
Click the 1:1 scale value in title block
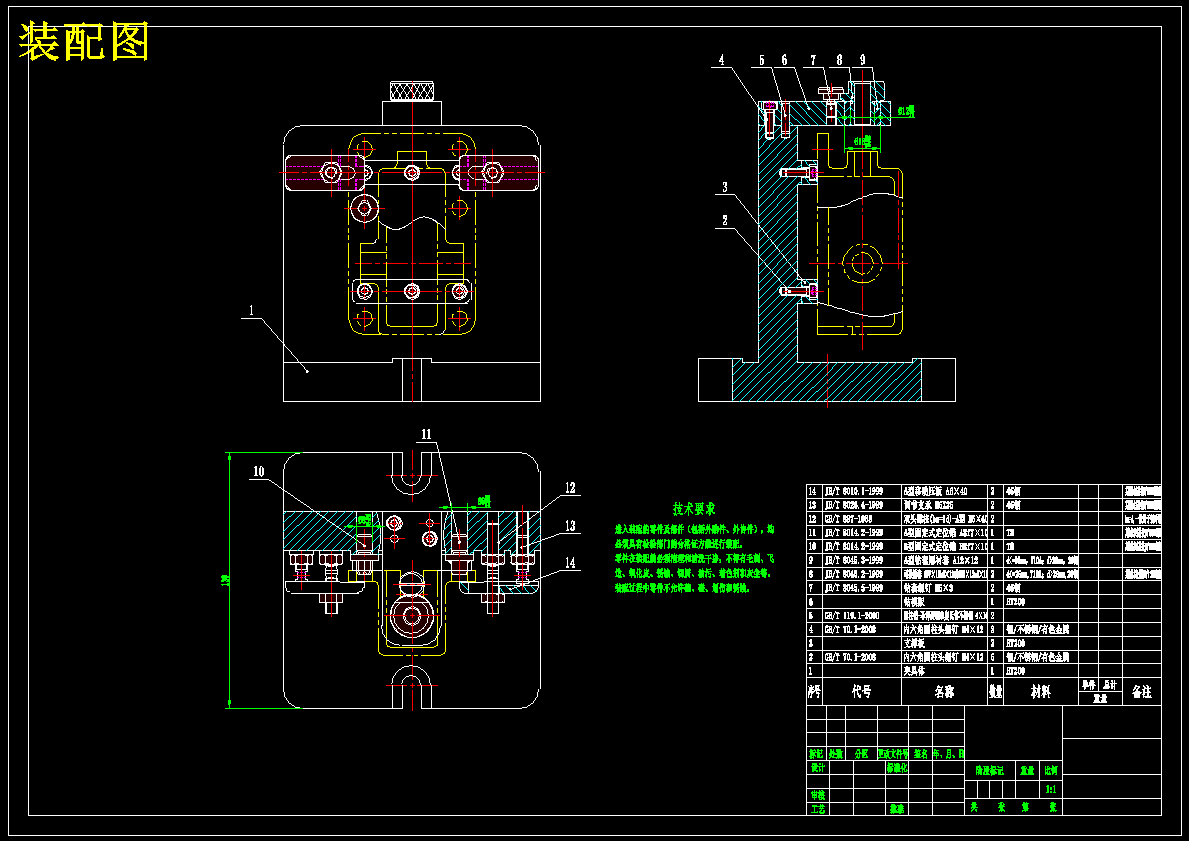click(1050, 789)
